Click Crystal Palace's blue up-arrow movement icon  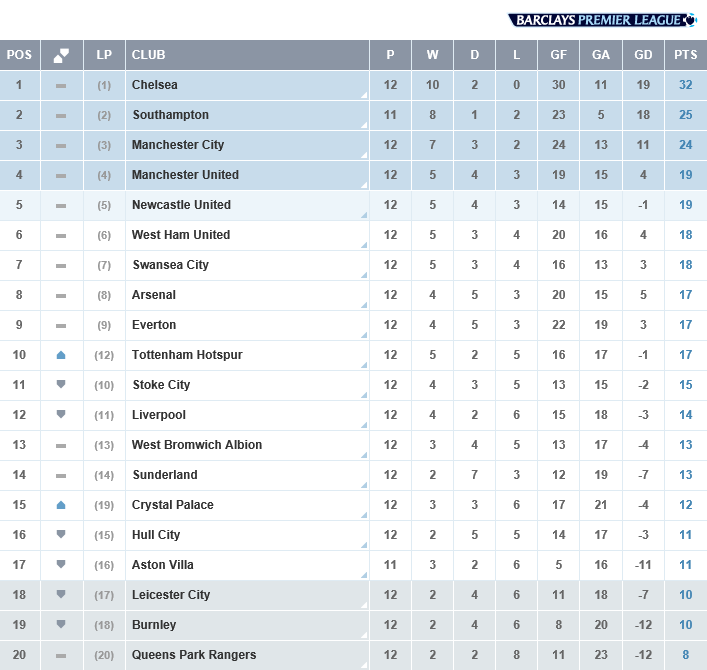[x=61, y=505]
